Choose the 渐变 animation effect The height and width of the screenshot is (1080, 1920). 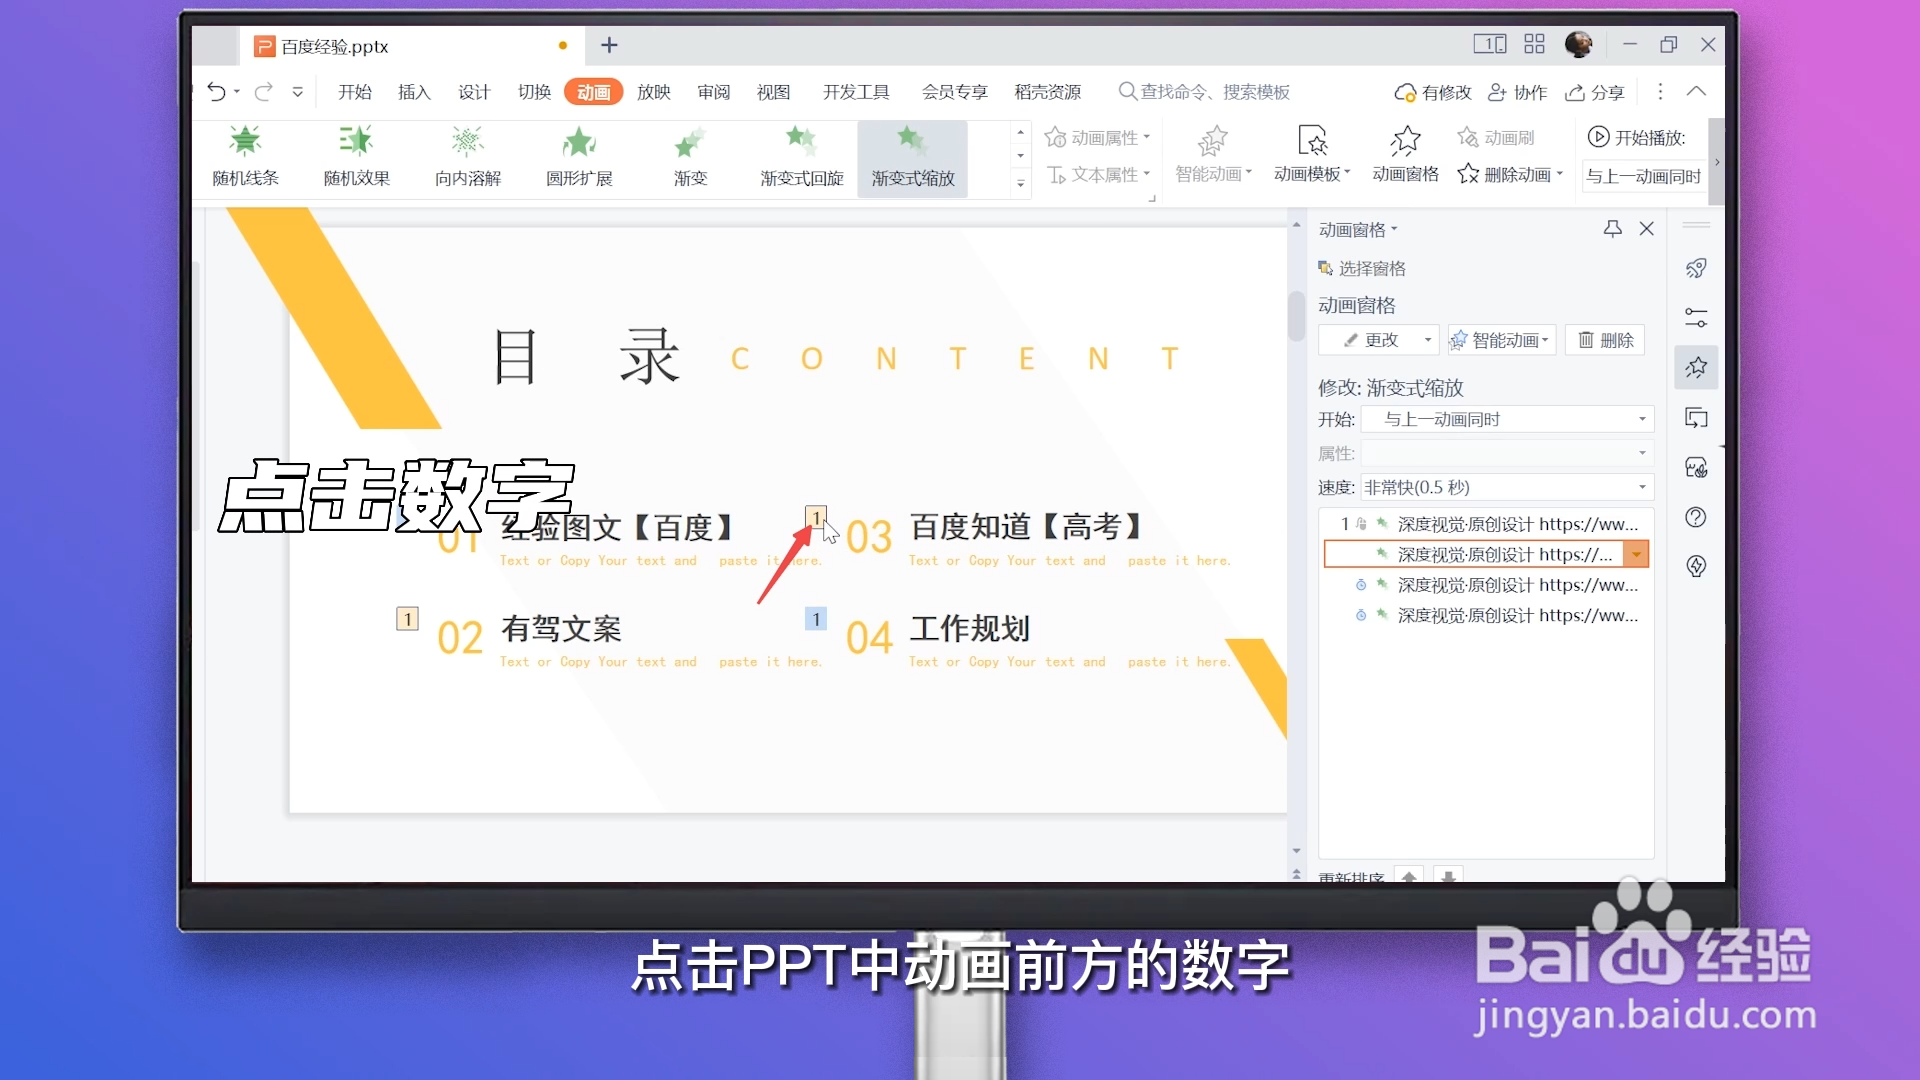(690, 157)
